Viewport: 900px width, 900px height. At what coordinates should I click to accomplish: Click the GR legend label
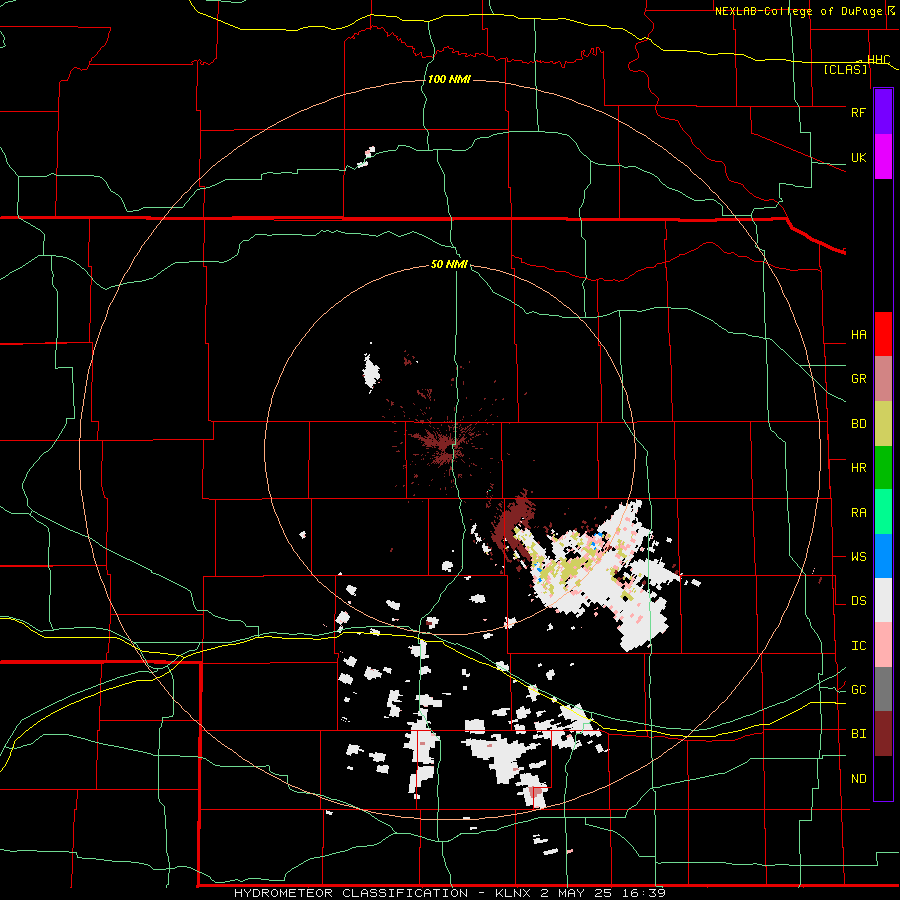point(858,379)
